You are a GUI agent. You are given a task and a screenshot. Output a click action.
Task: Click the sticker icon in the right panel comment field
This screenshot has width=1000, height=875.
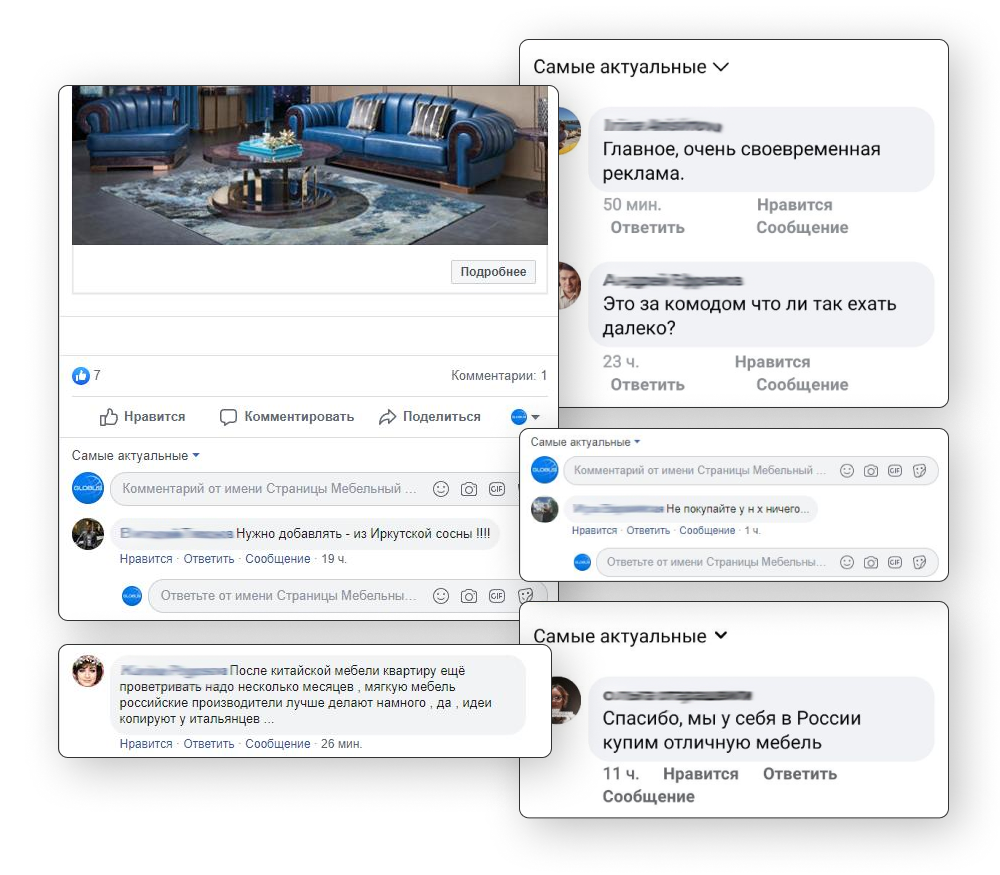point(919,471)
